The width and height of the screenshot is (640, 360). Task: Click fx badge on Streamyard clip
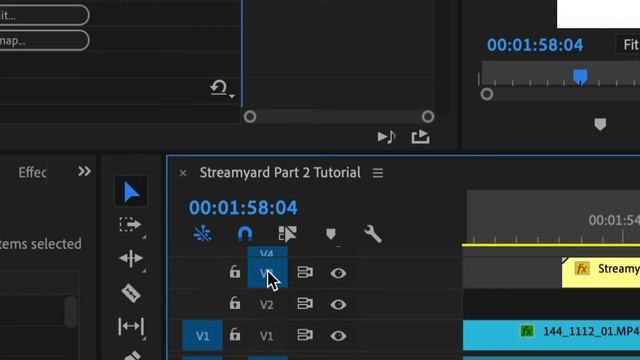tap(582, 269)
